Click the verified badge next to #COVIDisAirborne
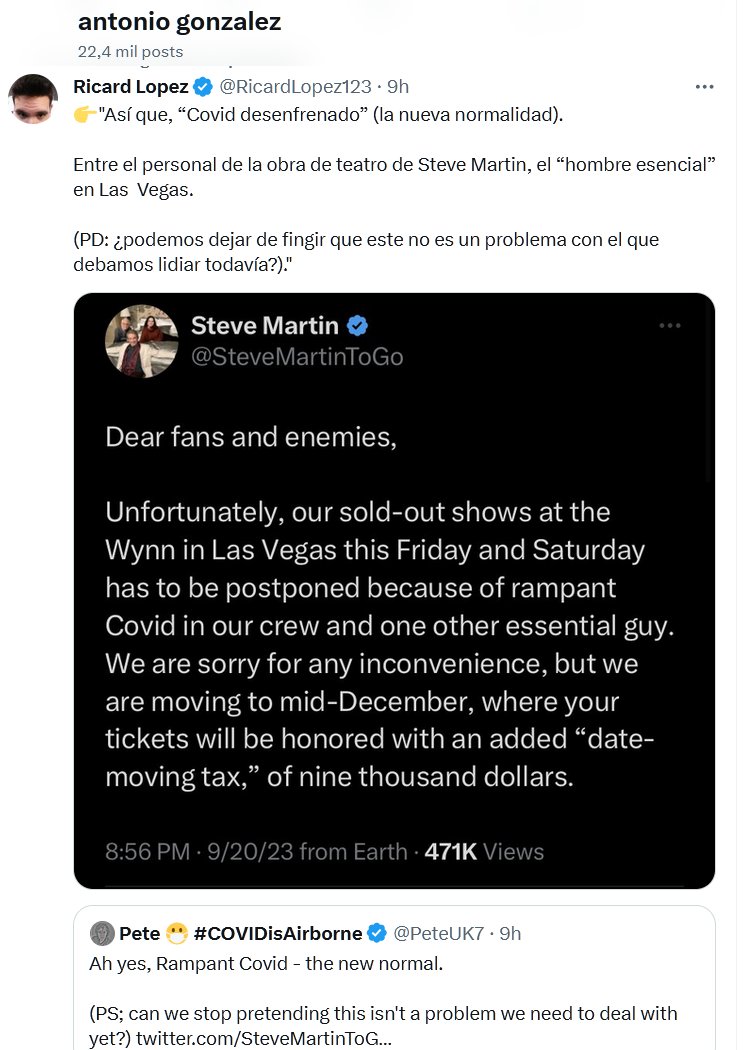Screen dimensions: 750x1050 tap(377, 933)
